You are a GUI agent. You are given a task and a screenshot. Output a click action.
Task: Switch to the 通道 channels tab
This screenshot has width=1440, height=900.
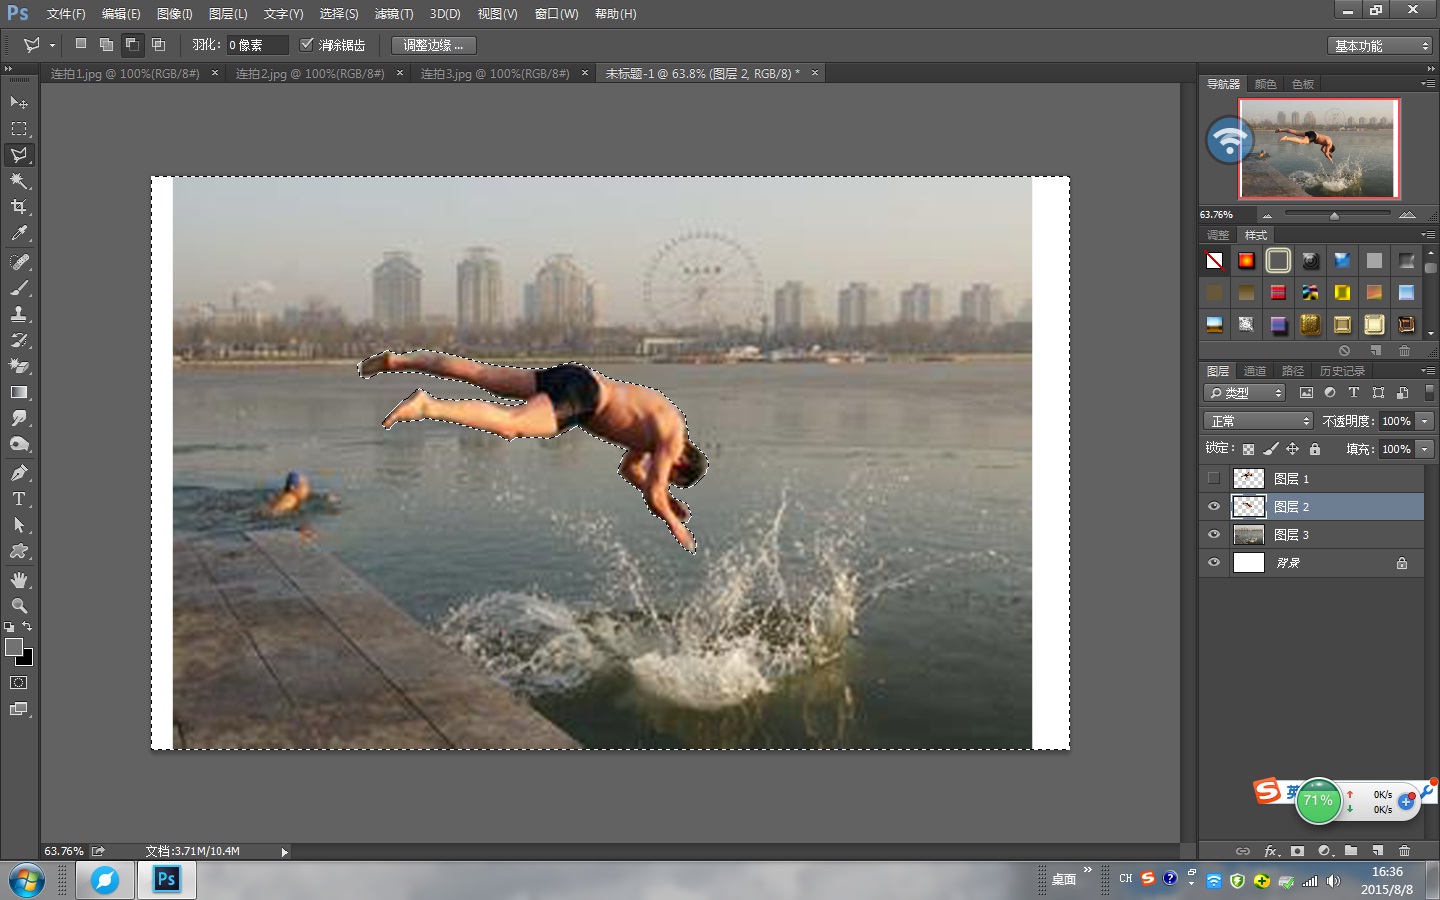pos(1255,370)
